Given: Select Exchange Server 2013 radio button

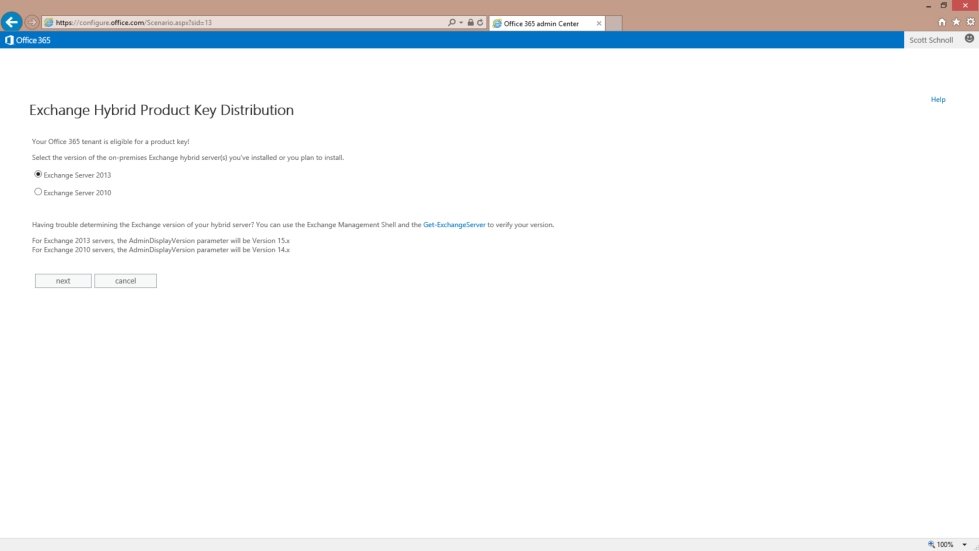Looking at the screenshot, I should pyautogui.click(x=38, y=174).
